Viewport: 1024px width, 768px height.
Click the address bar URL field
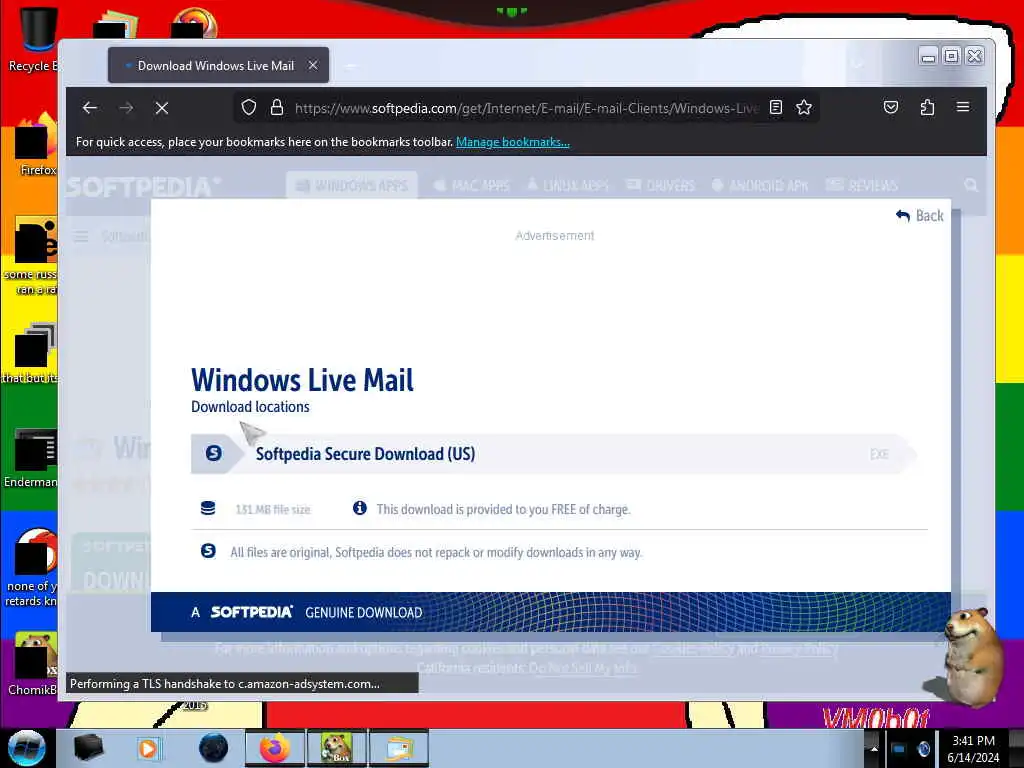click(526, 108)
